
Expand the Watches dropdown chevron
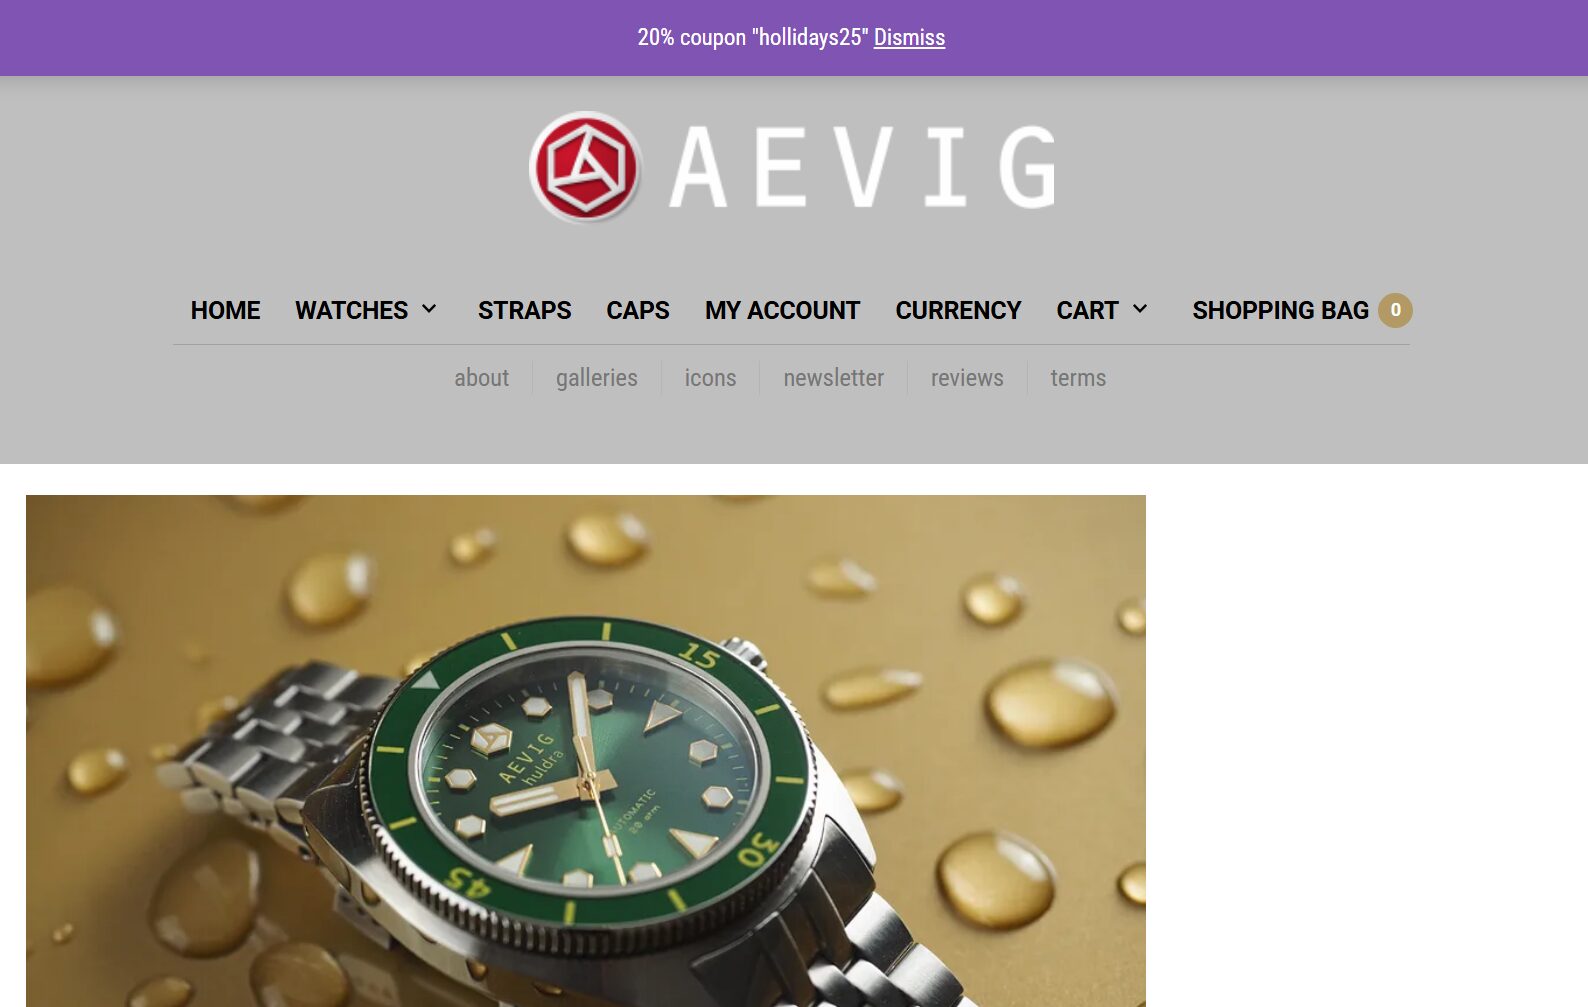[429, 309]
